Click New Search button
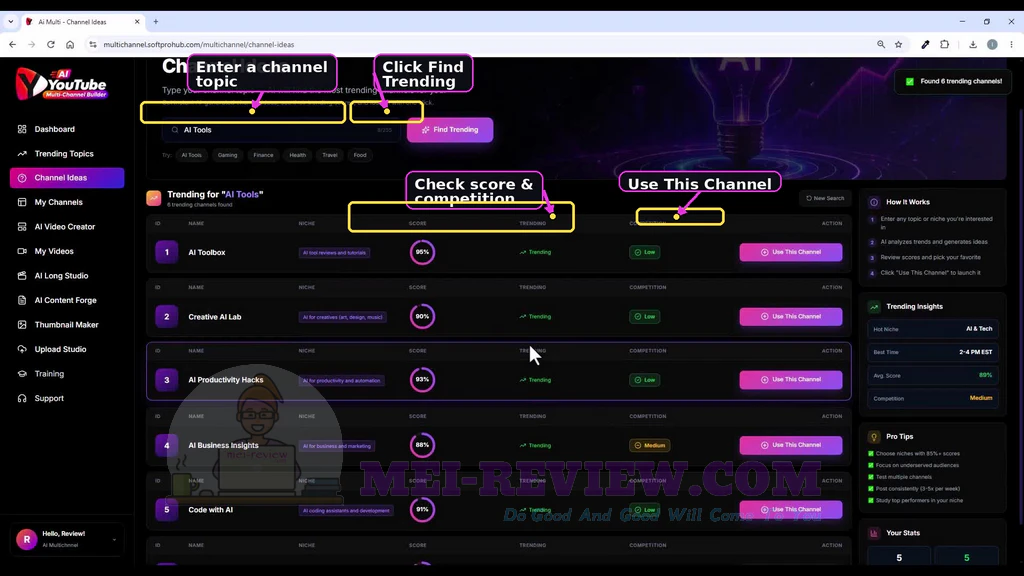The image size is (1024, 576). click(x=825, y=199)
